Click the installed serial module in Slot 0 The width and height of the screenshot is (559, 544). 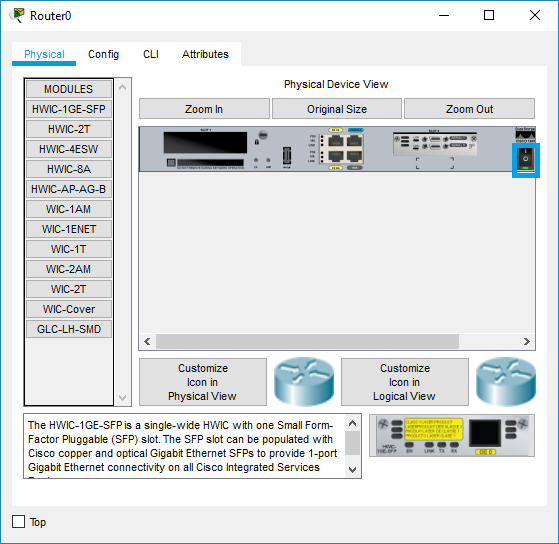point(435,144)
